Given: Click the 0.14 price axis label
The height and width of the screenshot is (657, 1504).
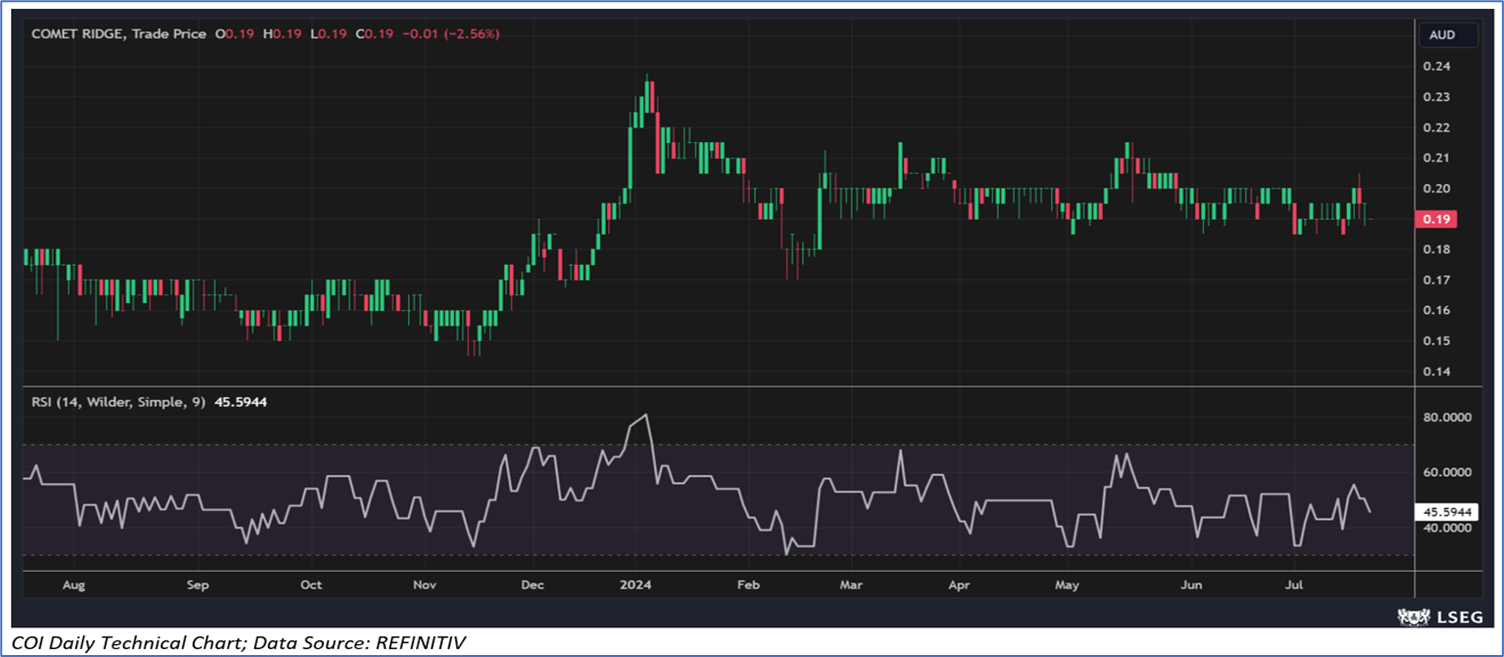Looking at the screenshot, I should (1435, 372).
